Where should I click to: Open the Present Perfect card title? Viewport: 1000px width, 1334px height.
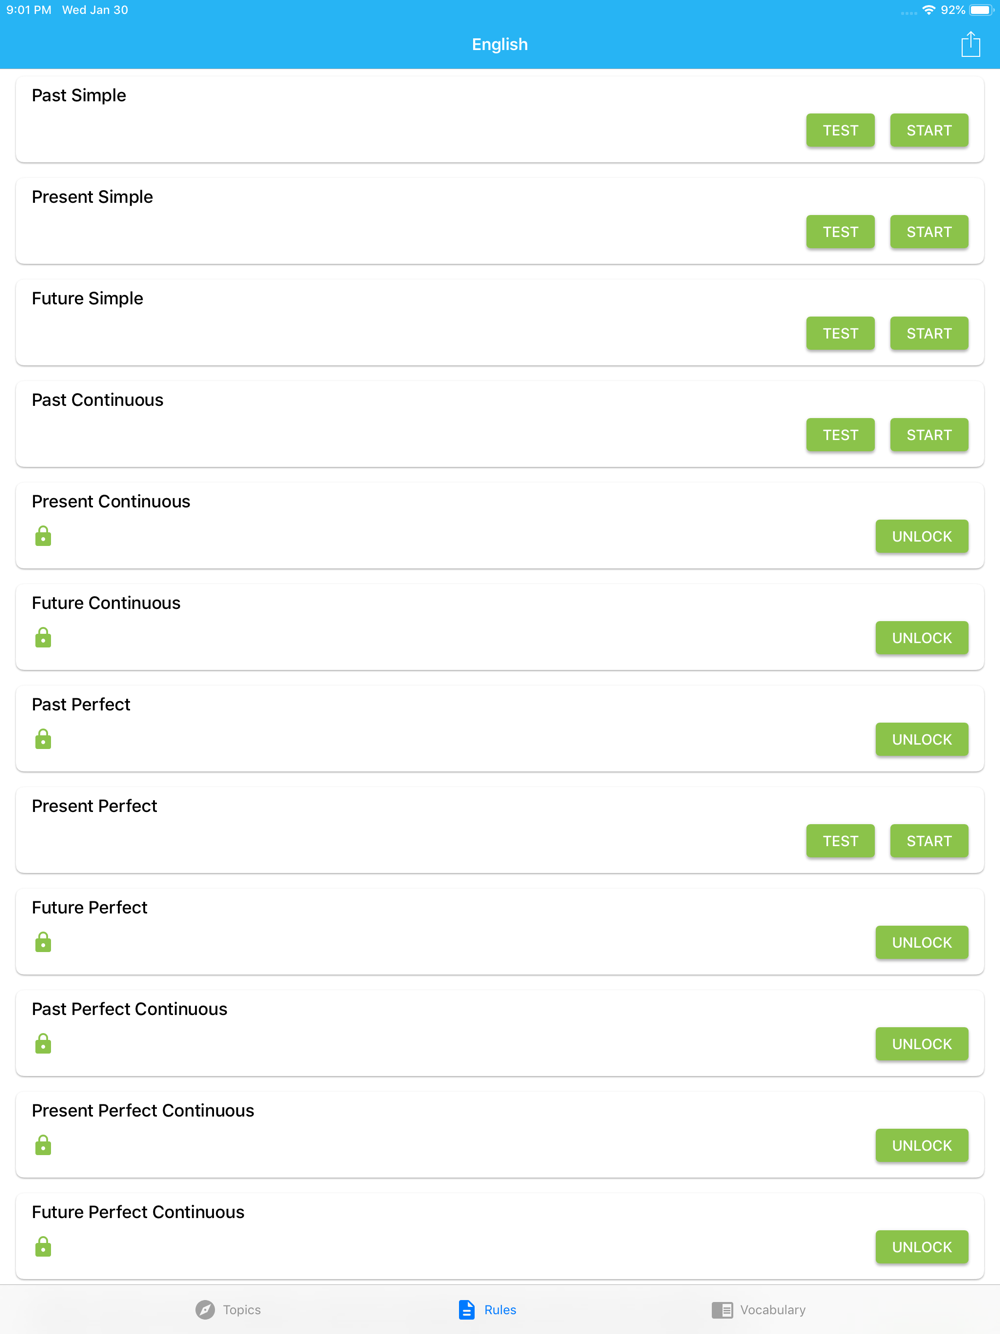coord(95,806)
